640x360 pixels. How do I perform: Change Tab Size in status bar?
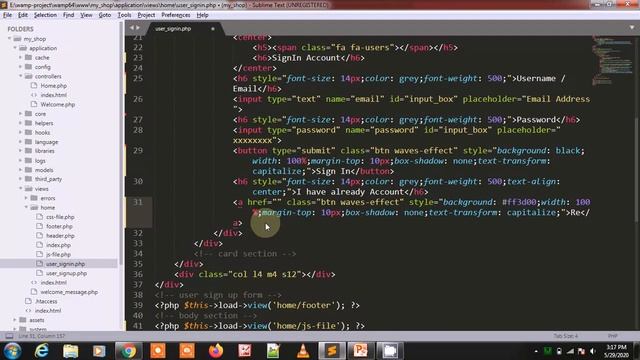(566, 336)
